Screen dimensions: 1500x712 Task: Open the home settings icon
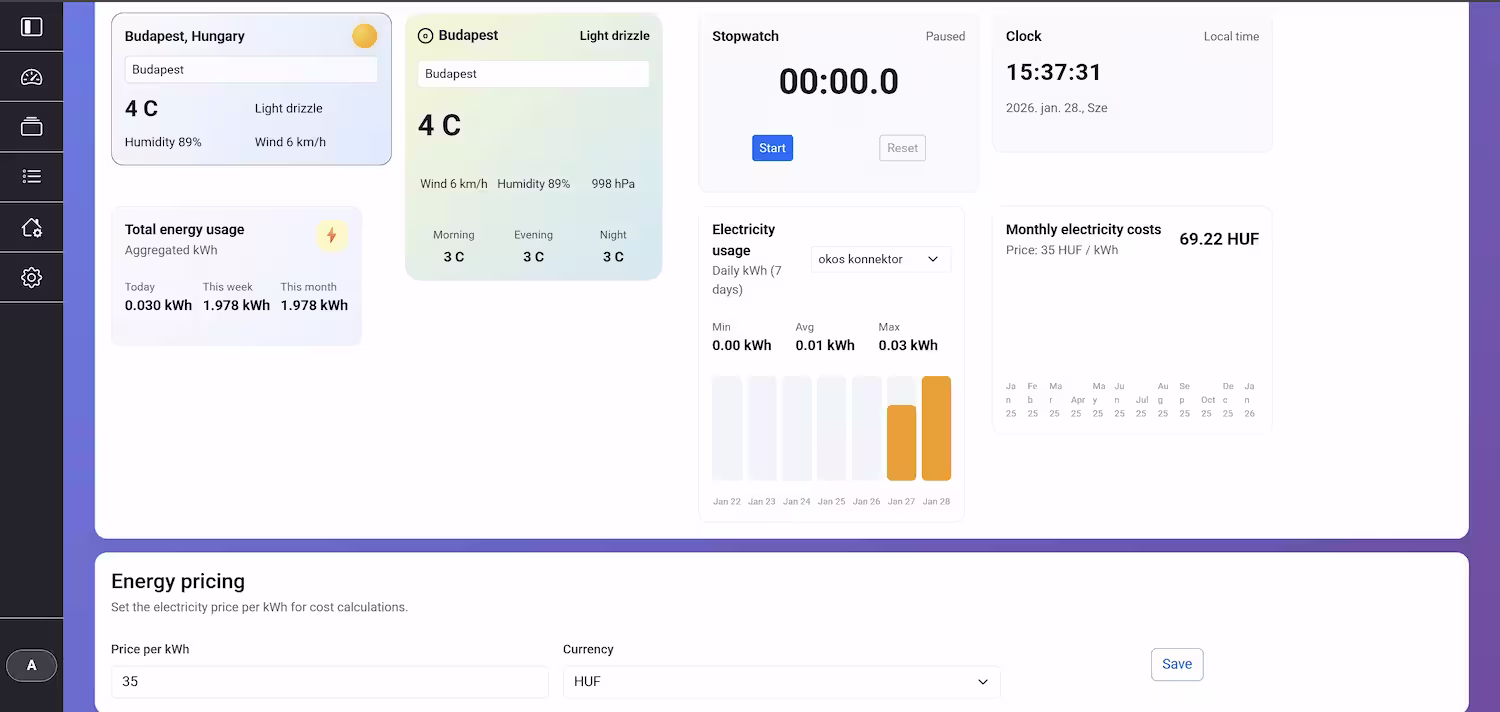[x=32, y=227]
